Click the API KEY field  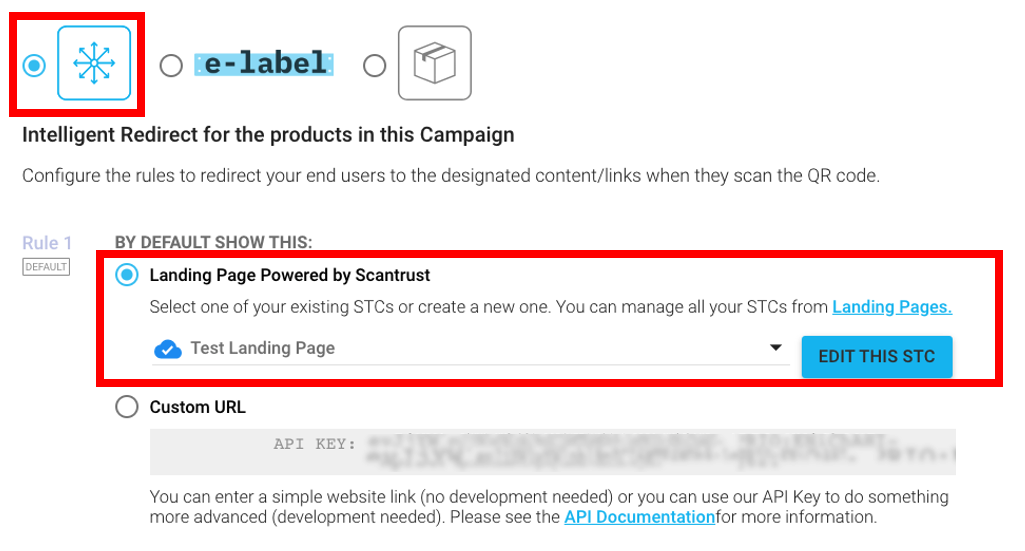[x=552, y=452]
